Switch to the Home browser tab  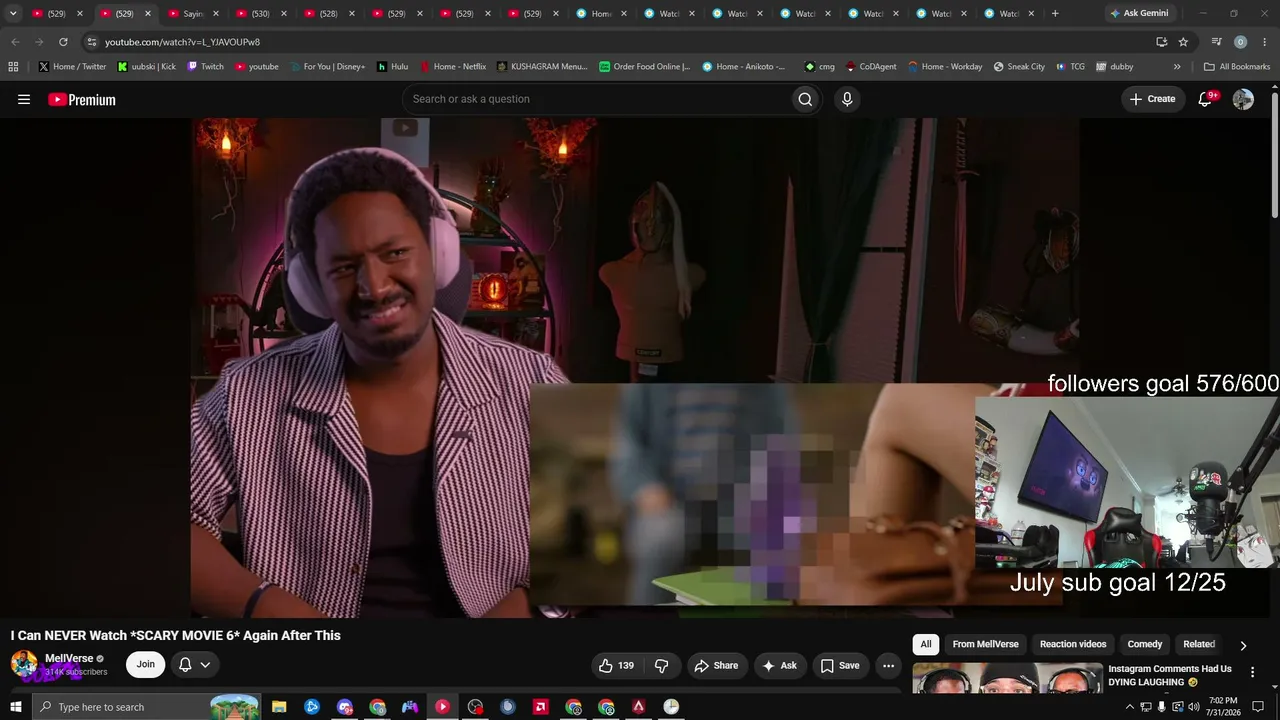pyautogui.click(x=601, y=14)
